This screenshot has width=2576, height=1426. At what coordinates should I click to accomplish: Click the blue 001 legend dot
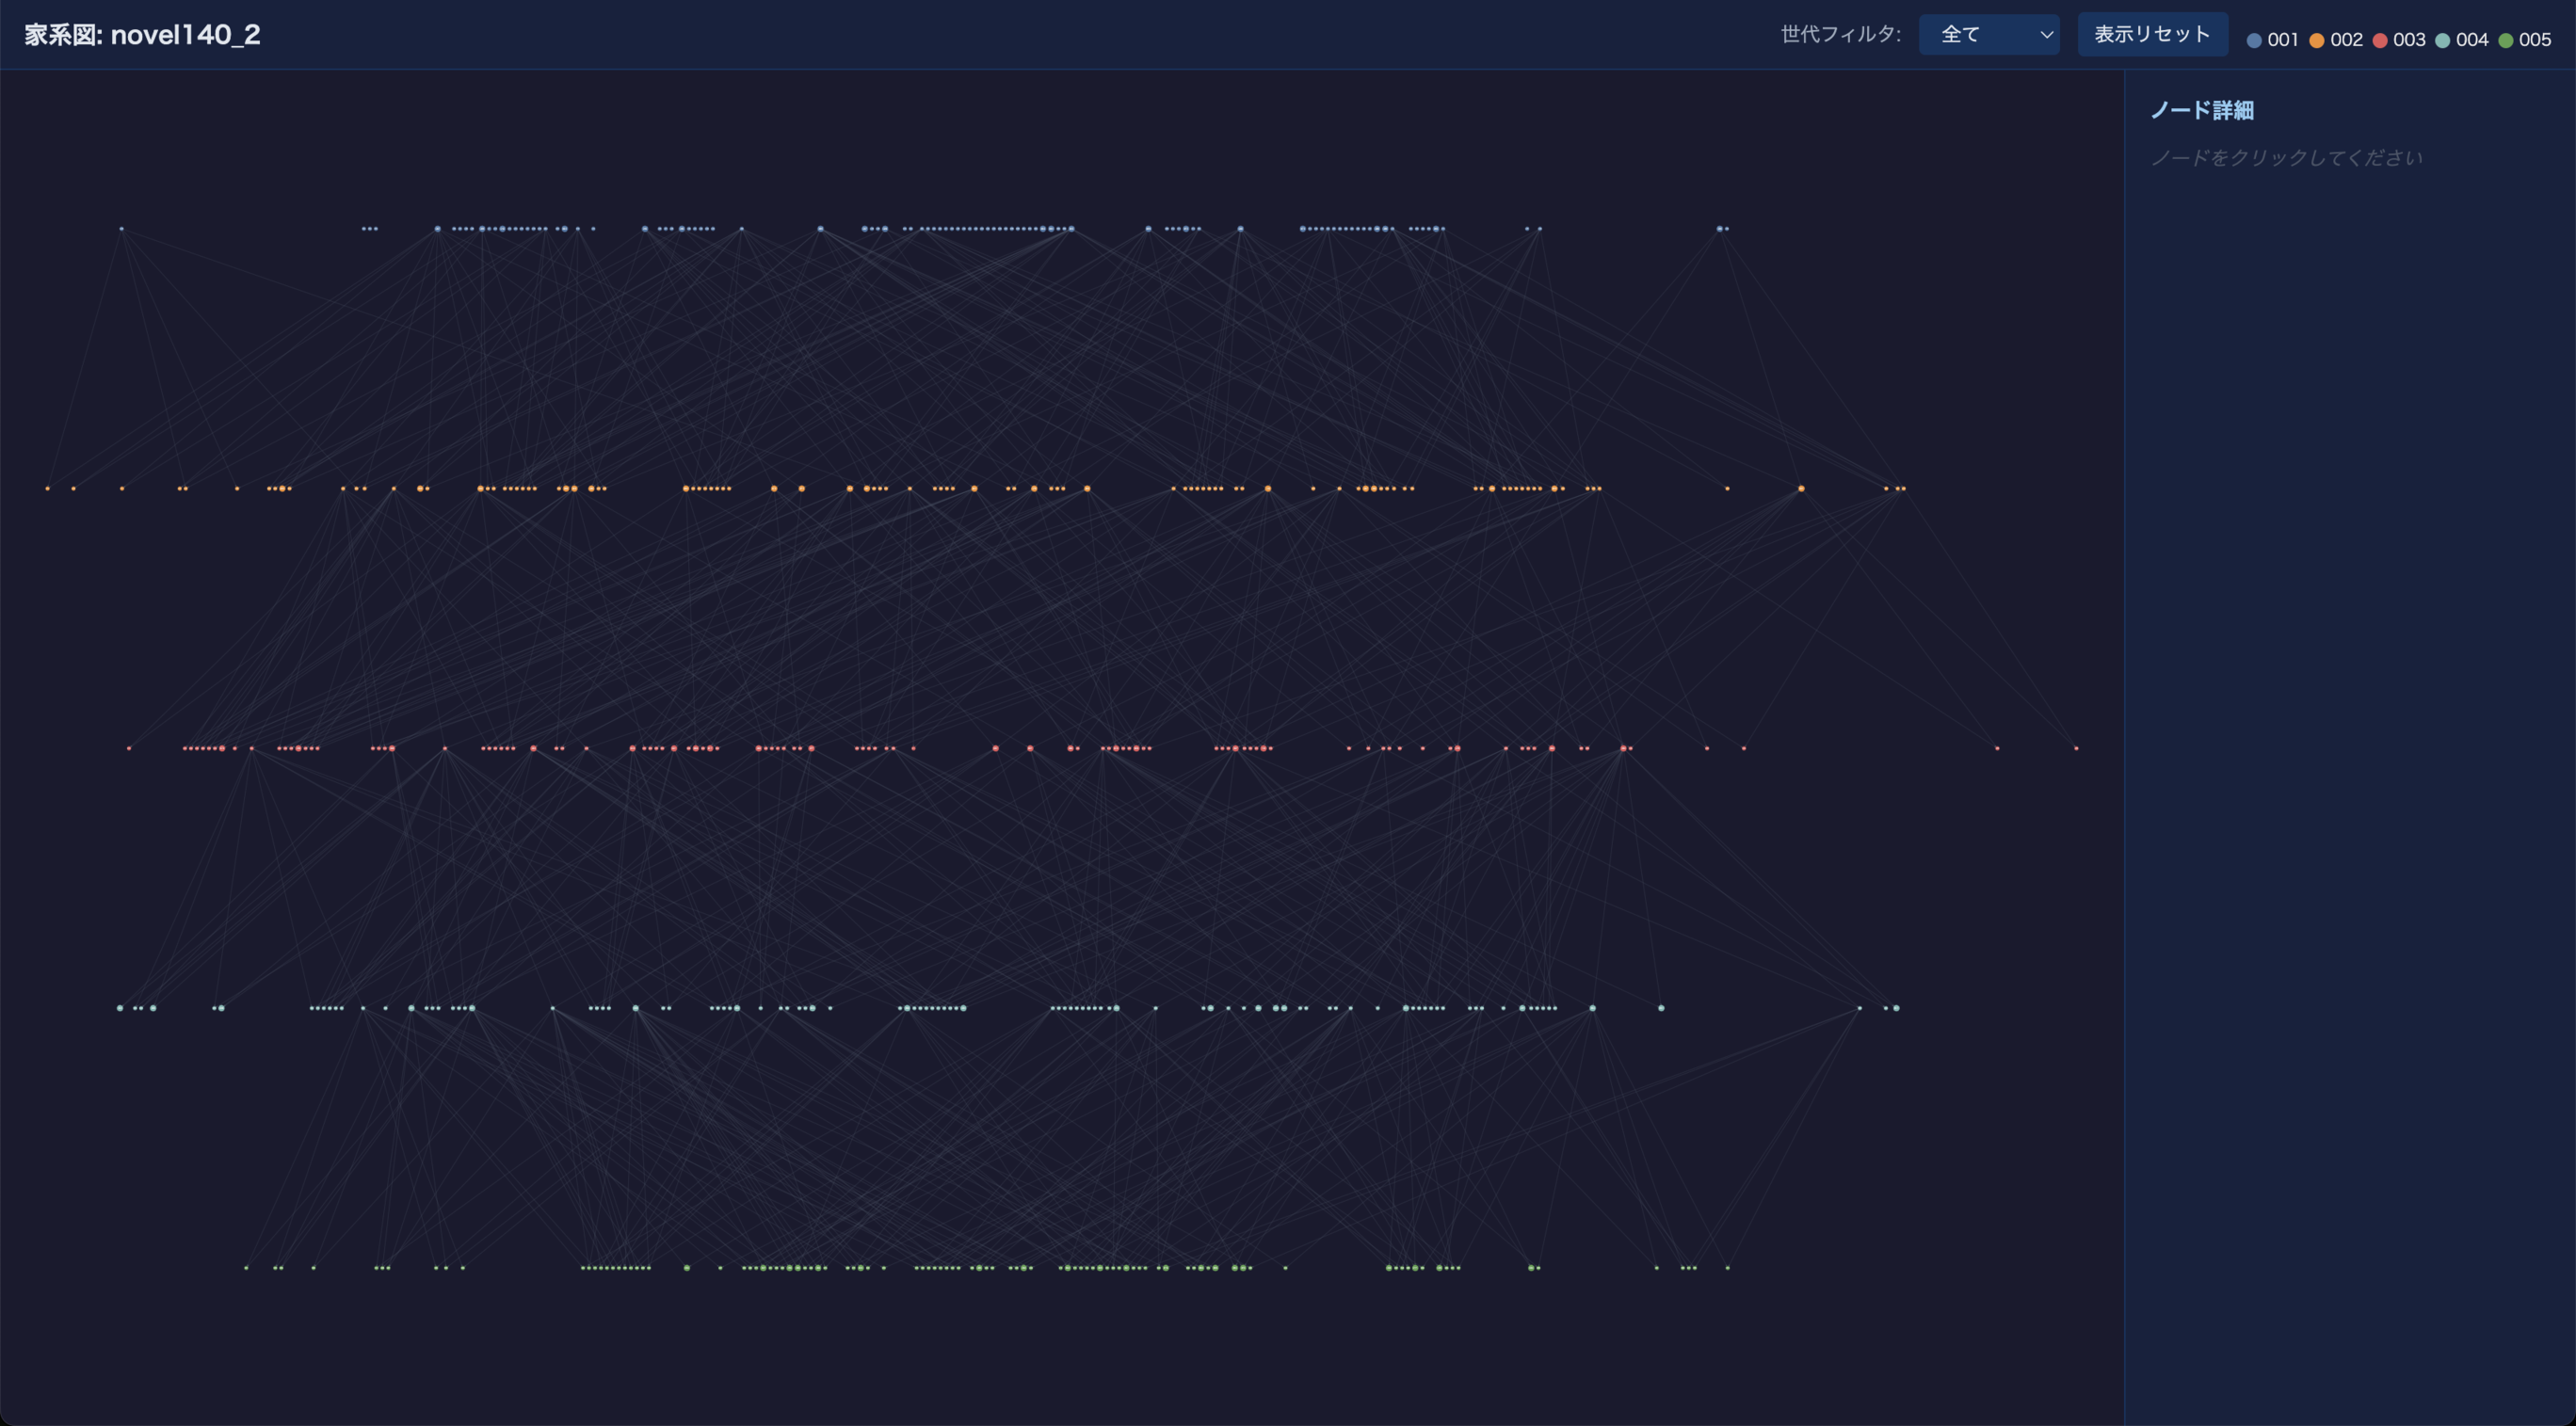tap(2254, 40)
